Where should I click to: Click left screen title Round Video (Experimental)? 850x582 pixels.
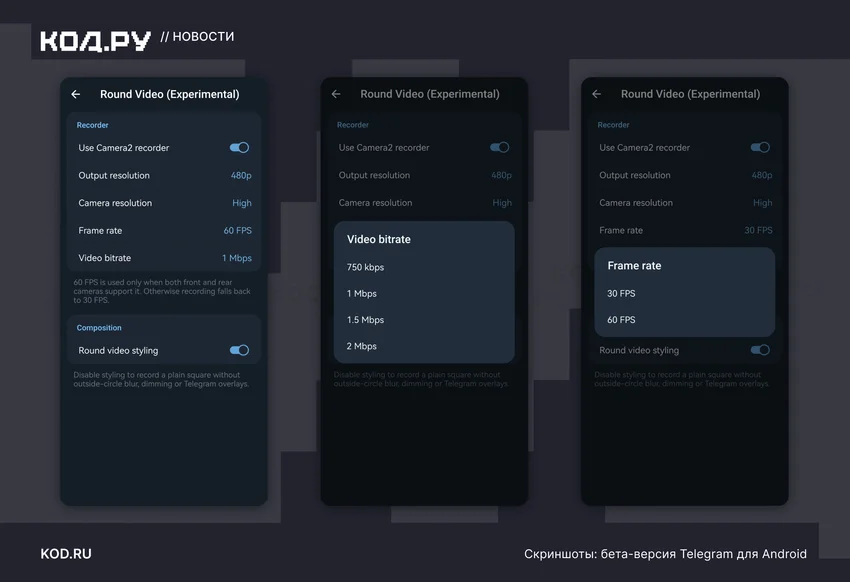[x=170, y=94]
